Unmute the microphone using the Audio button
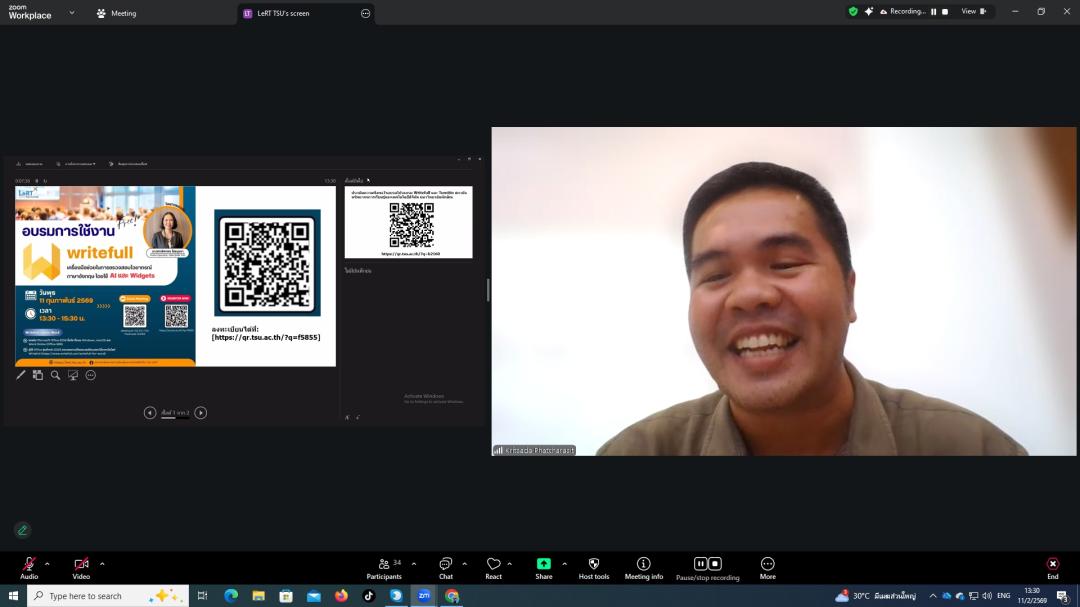Screen dimensions: 1080x607 (29, 565)
